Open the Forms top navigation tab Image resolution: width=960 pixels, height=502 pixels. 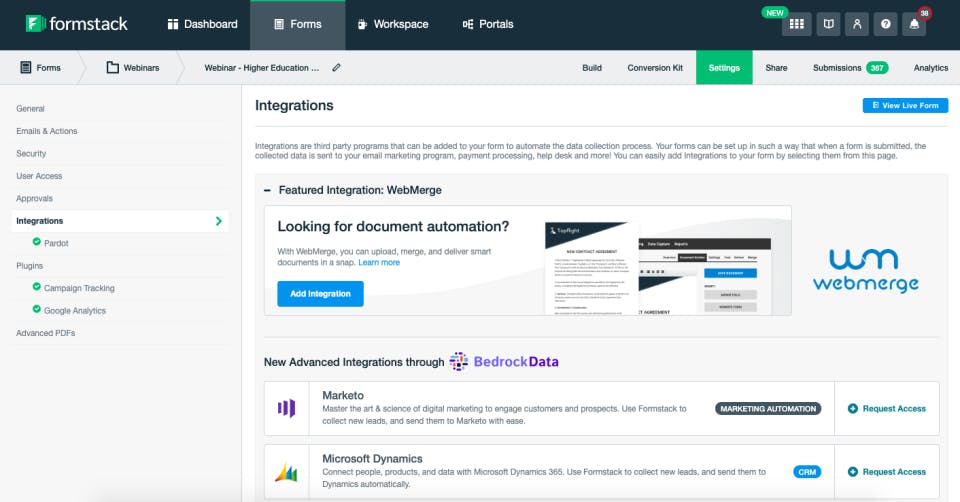(x=298, y=24)
